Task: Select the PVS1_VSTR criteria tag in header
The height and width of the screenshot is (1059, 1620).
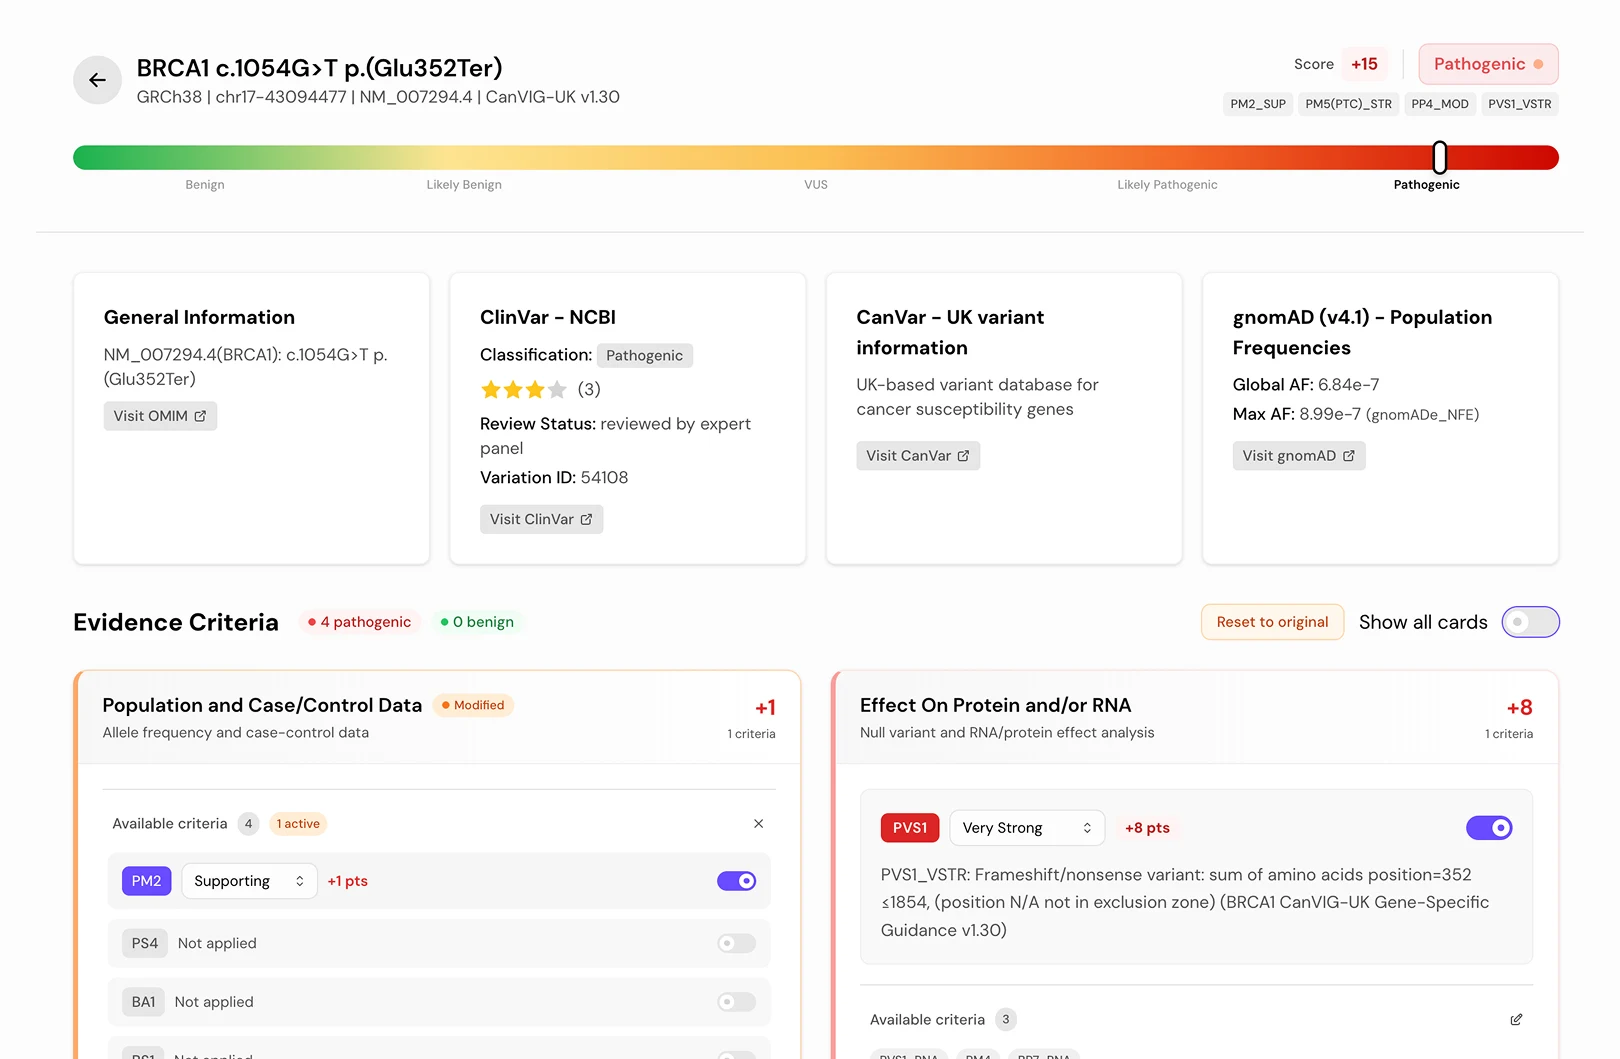Action: [x=1520, y=104]
